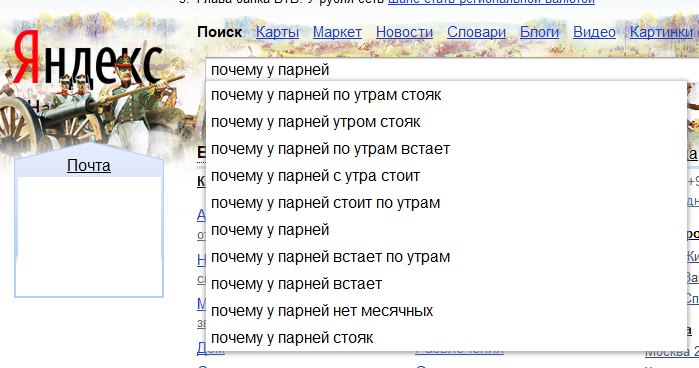Select suggestion 'почему у парней утром стояк'
The width and height of the screenshot is (699, 368).
click(446, 122)
